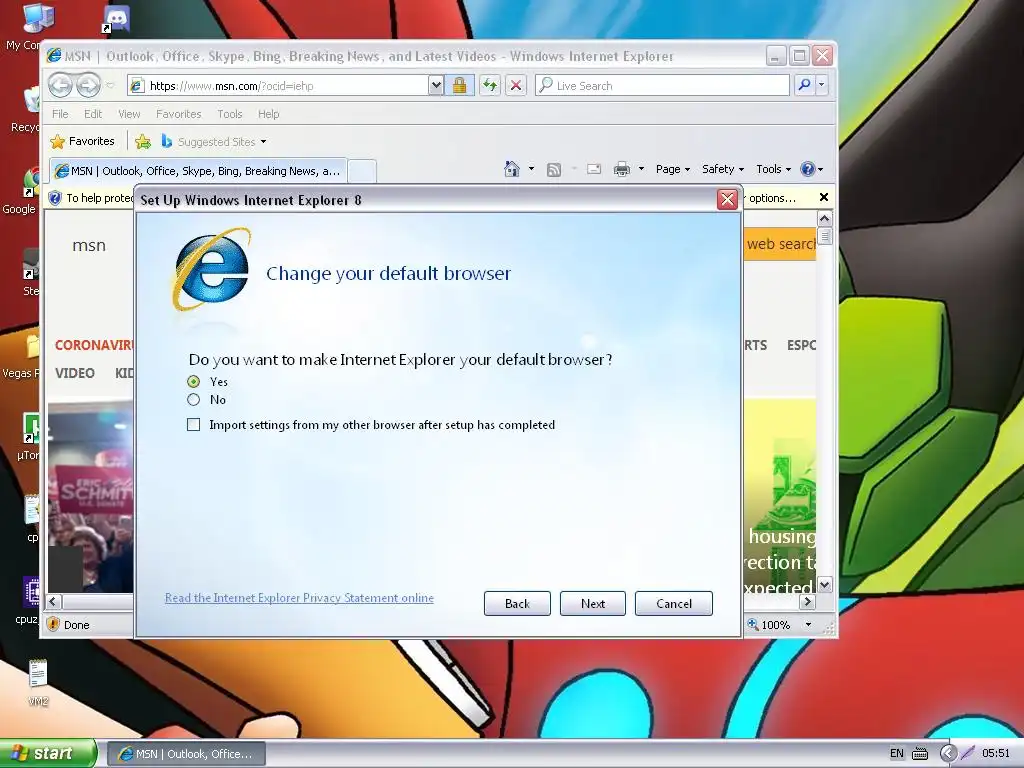1024x768 pixels.
Task: Click in the Live Search input field
Action: 663,86
